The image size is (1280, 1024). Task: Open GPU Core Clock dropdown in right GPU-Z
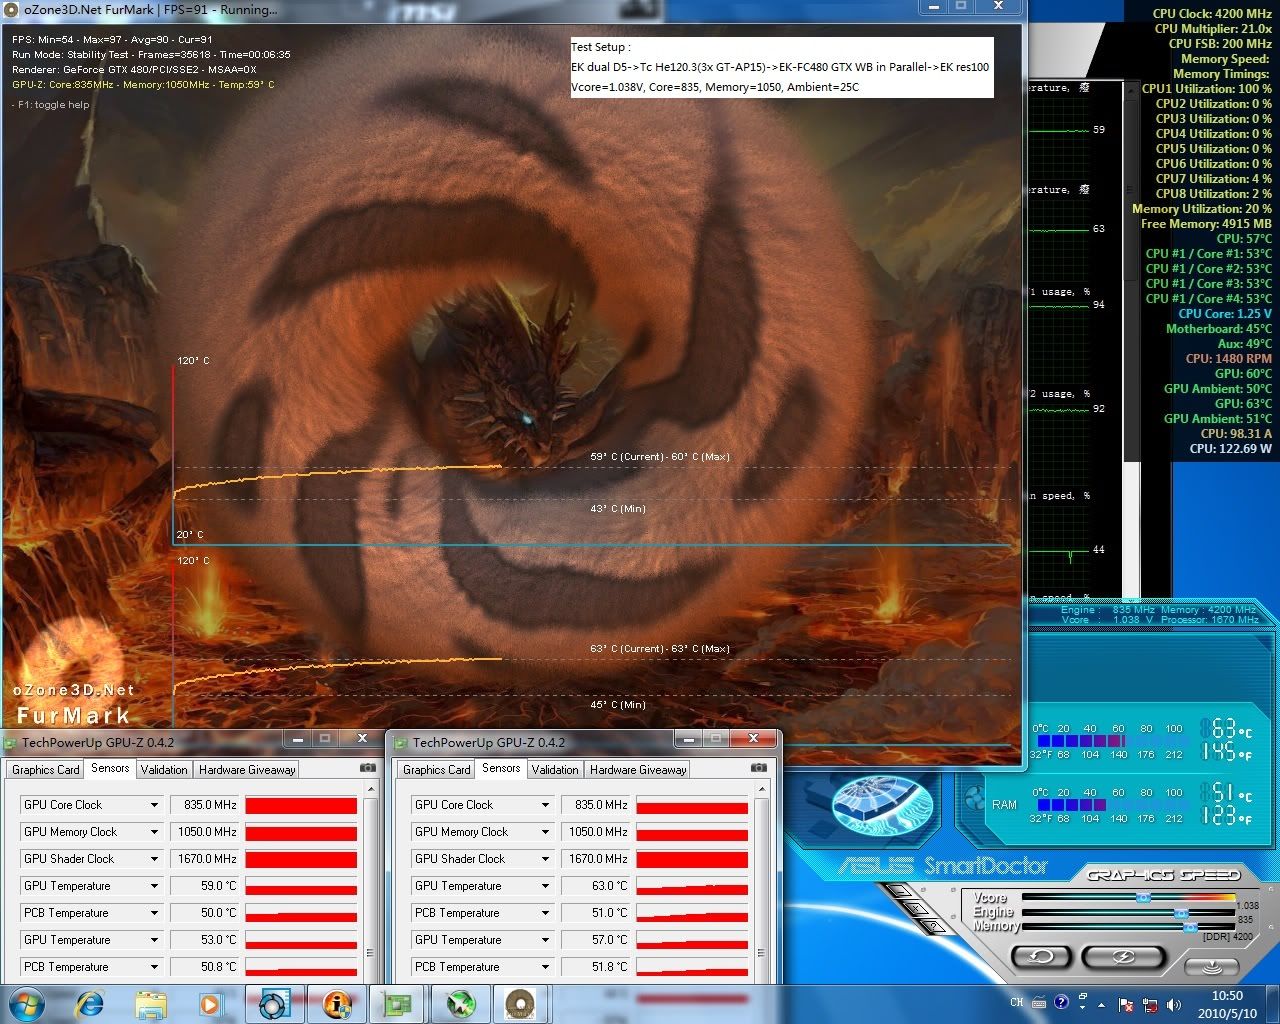click(545, 805)
